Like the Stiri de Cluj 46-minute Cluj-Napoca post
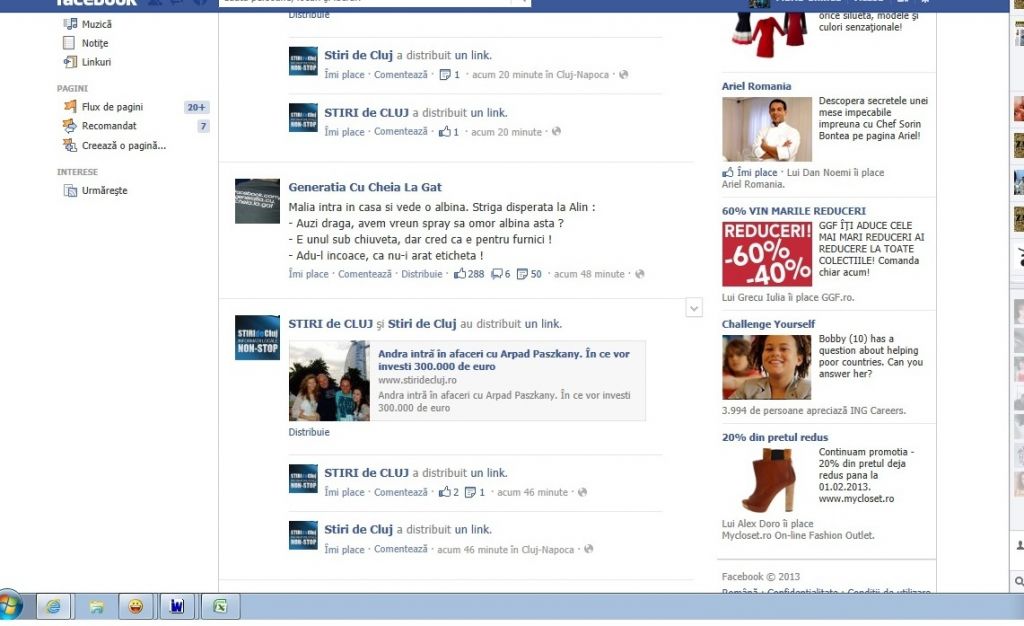The height and width of the screenshot is (626, 1024). click(x=344, y=550)
